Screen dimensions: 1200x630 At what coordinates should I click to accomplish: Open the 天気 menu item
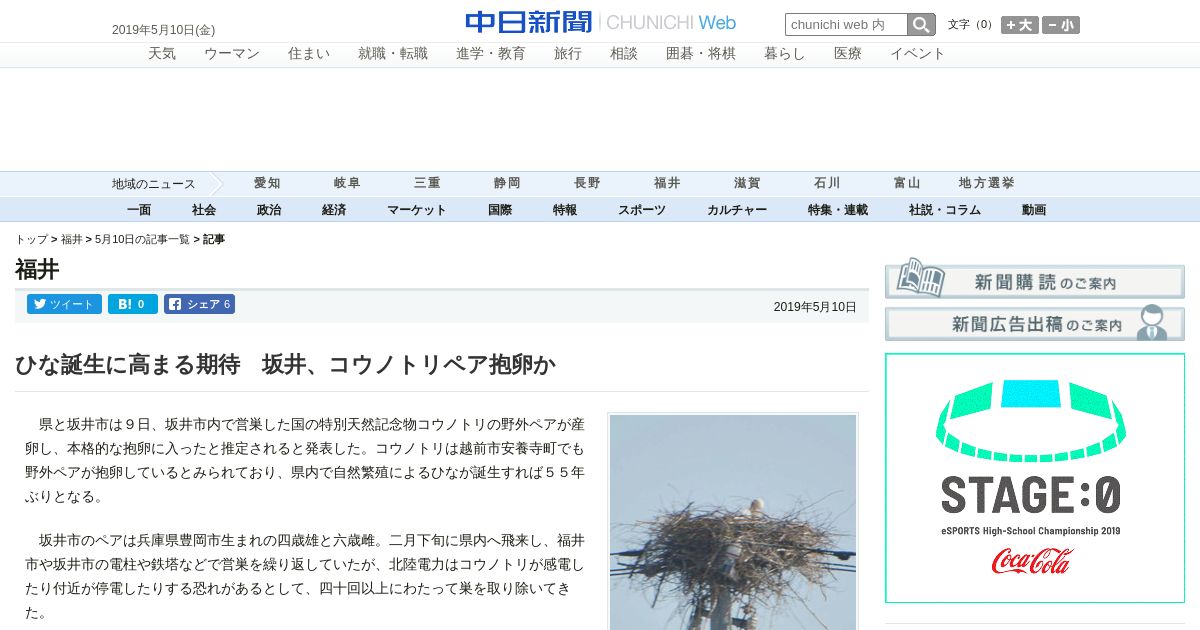[162, 54]
